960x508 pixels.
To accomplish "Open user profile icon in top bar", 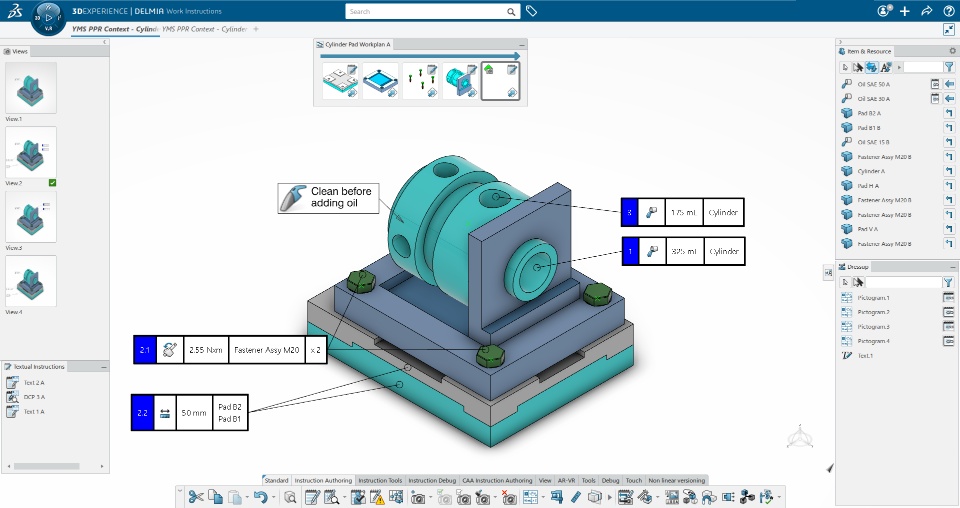I will pyautogui.click(x=883, y=11).
